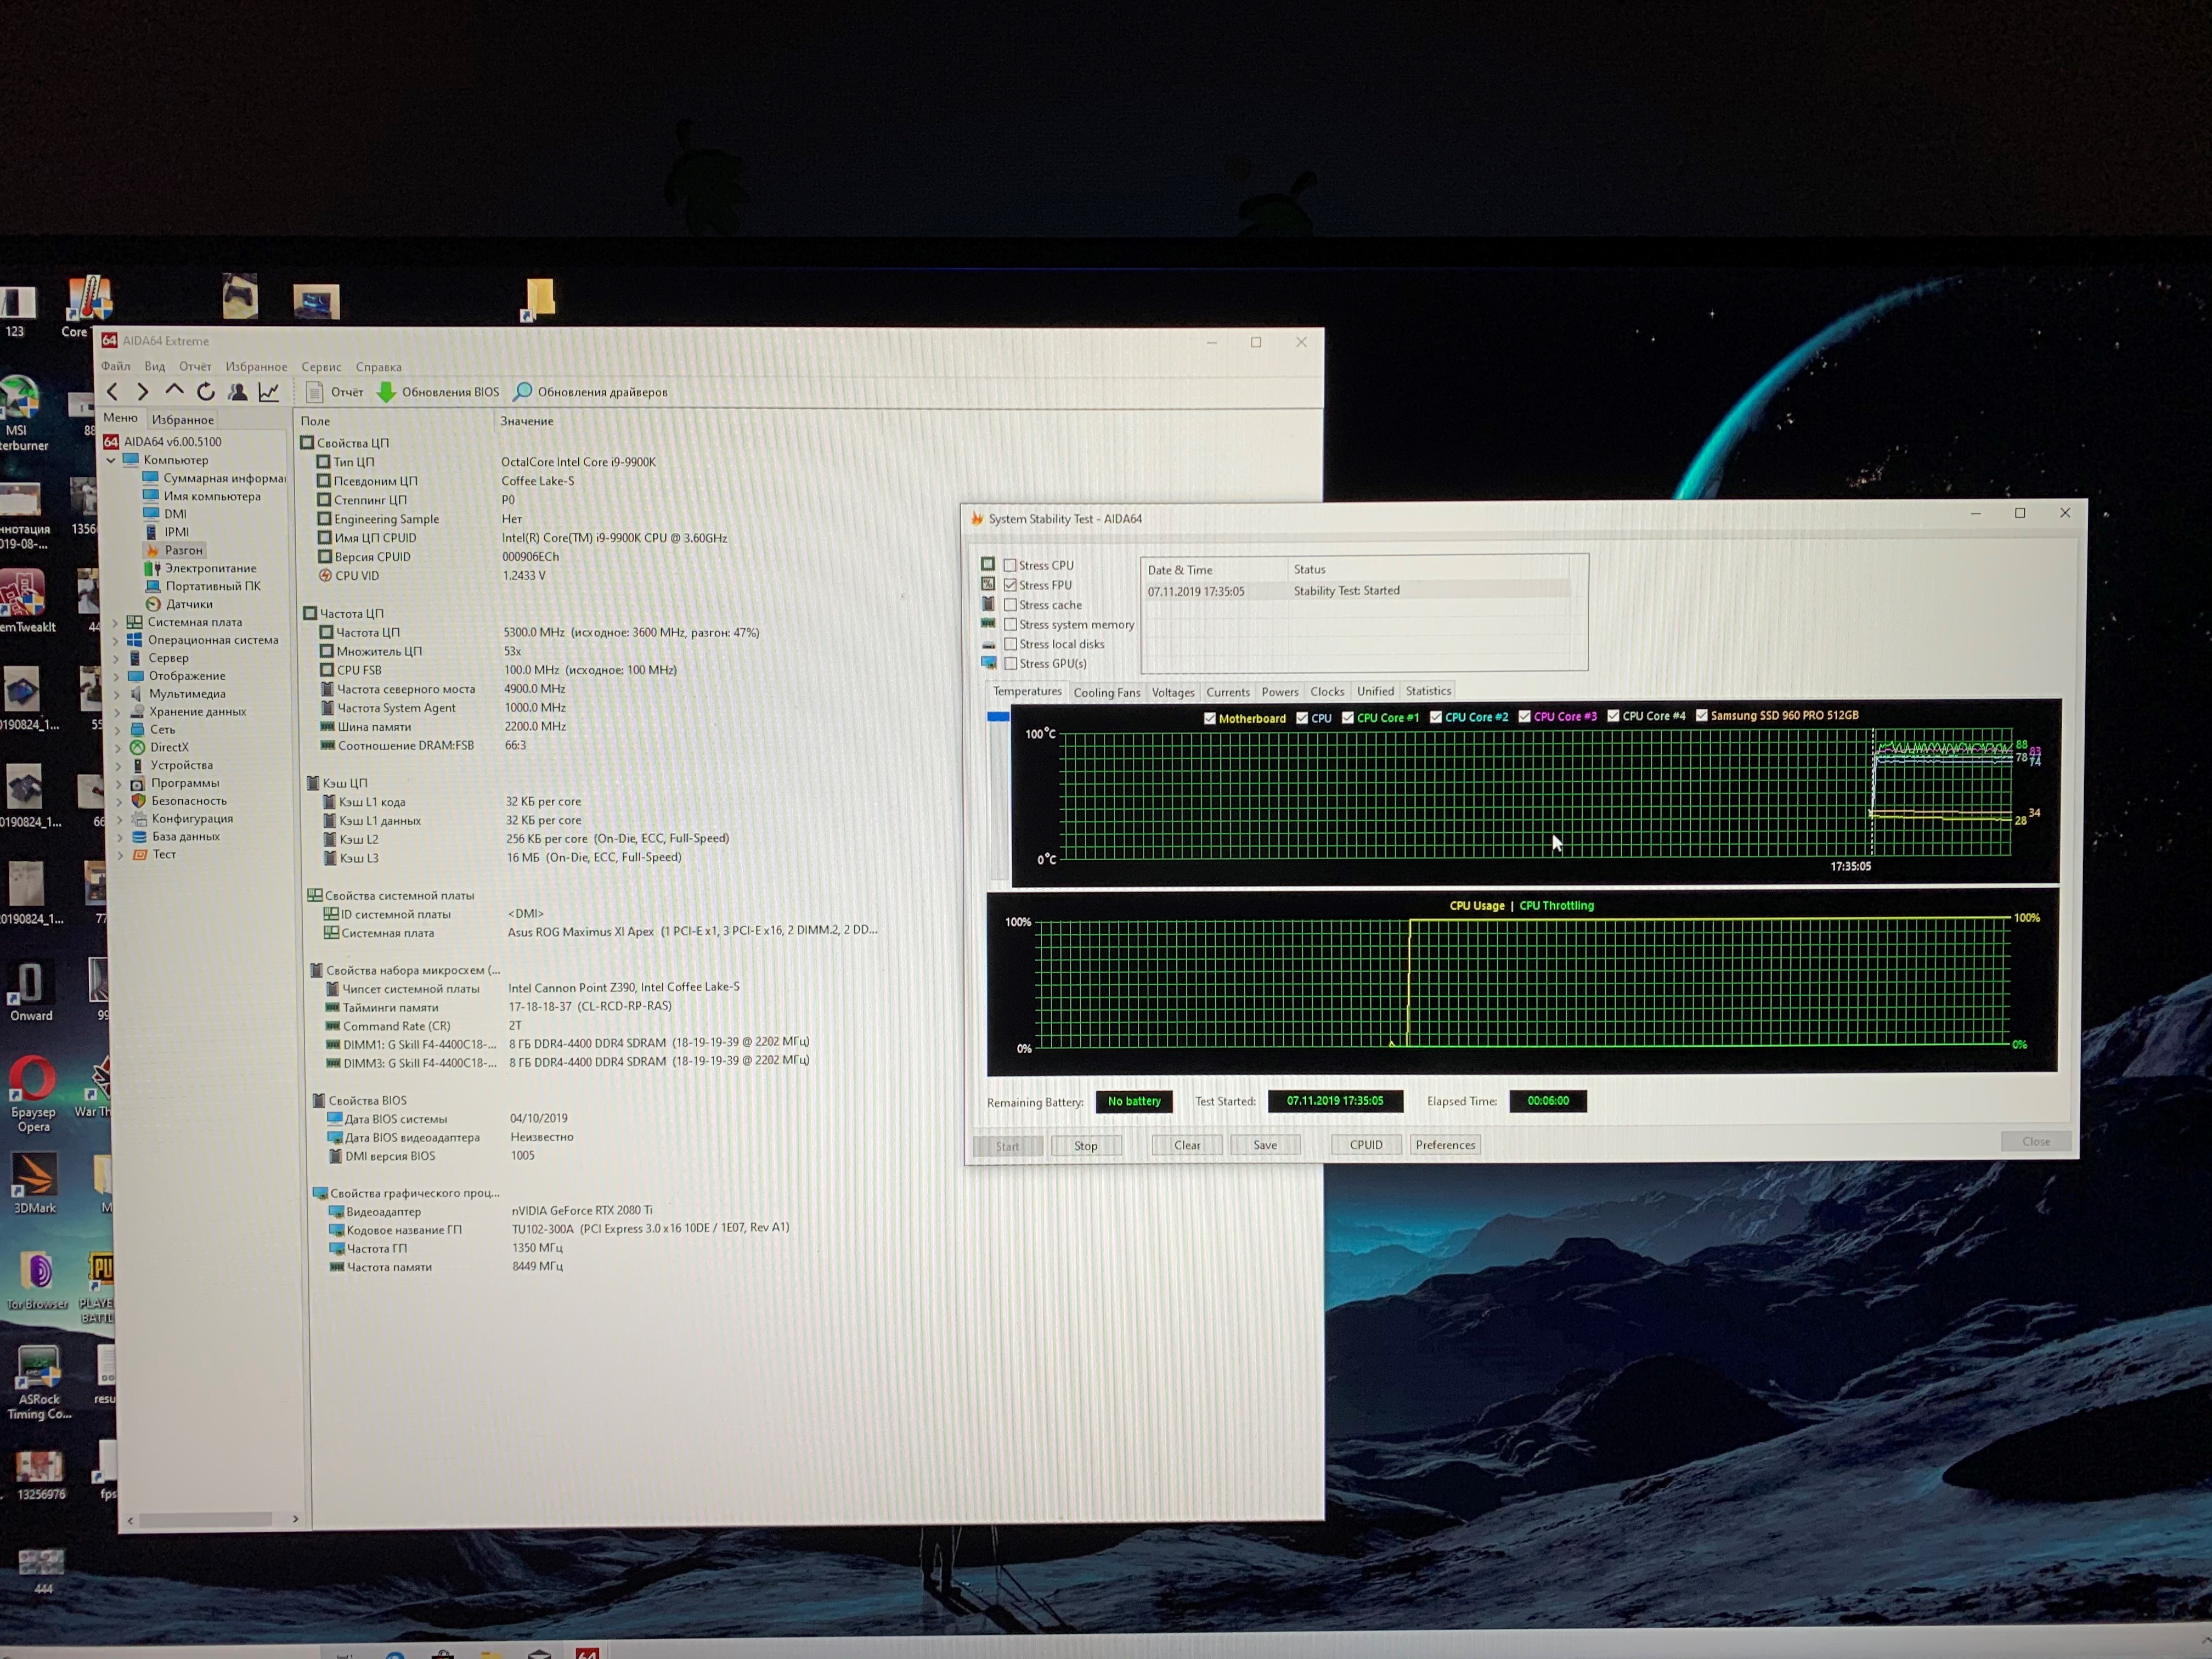Collapse the Компьютер tree node
Viewport: 2212px width, 1659px height.
pos(111,460)
